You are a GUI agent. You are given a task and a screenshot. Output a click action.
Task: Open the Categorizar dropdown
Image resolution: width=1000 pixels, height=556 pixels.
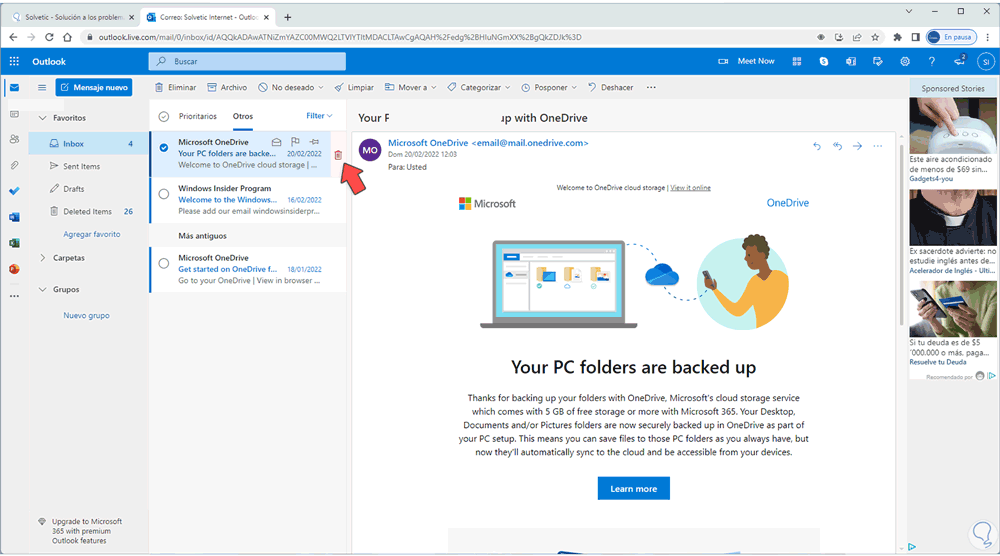coord(478,87)
